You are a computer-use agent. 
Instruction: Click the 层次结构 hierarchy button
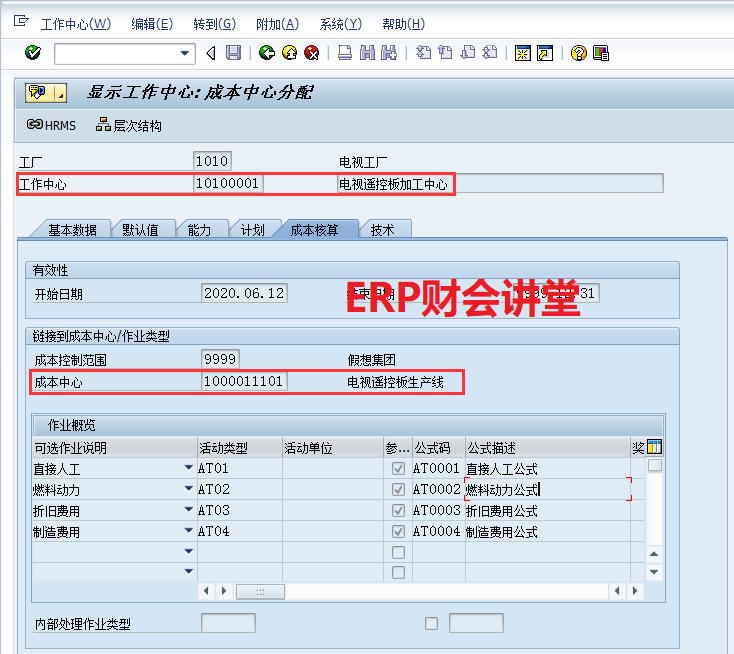point(128,125)
